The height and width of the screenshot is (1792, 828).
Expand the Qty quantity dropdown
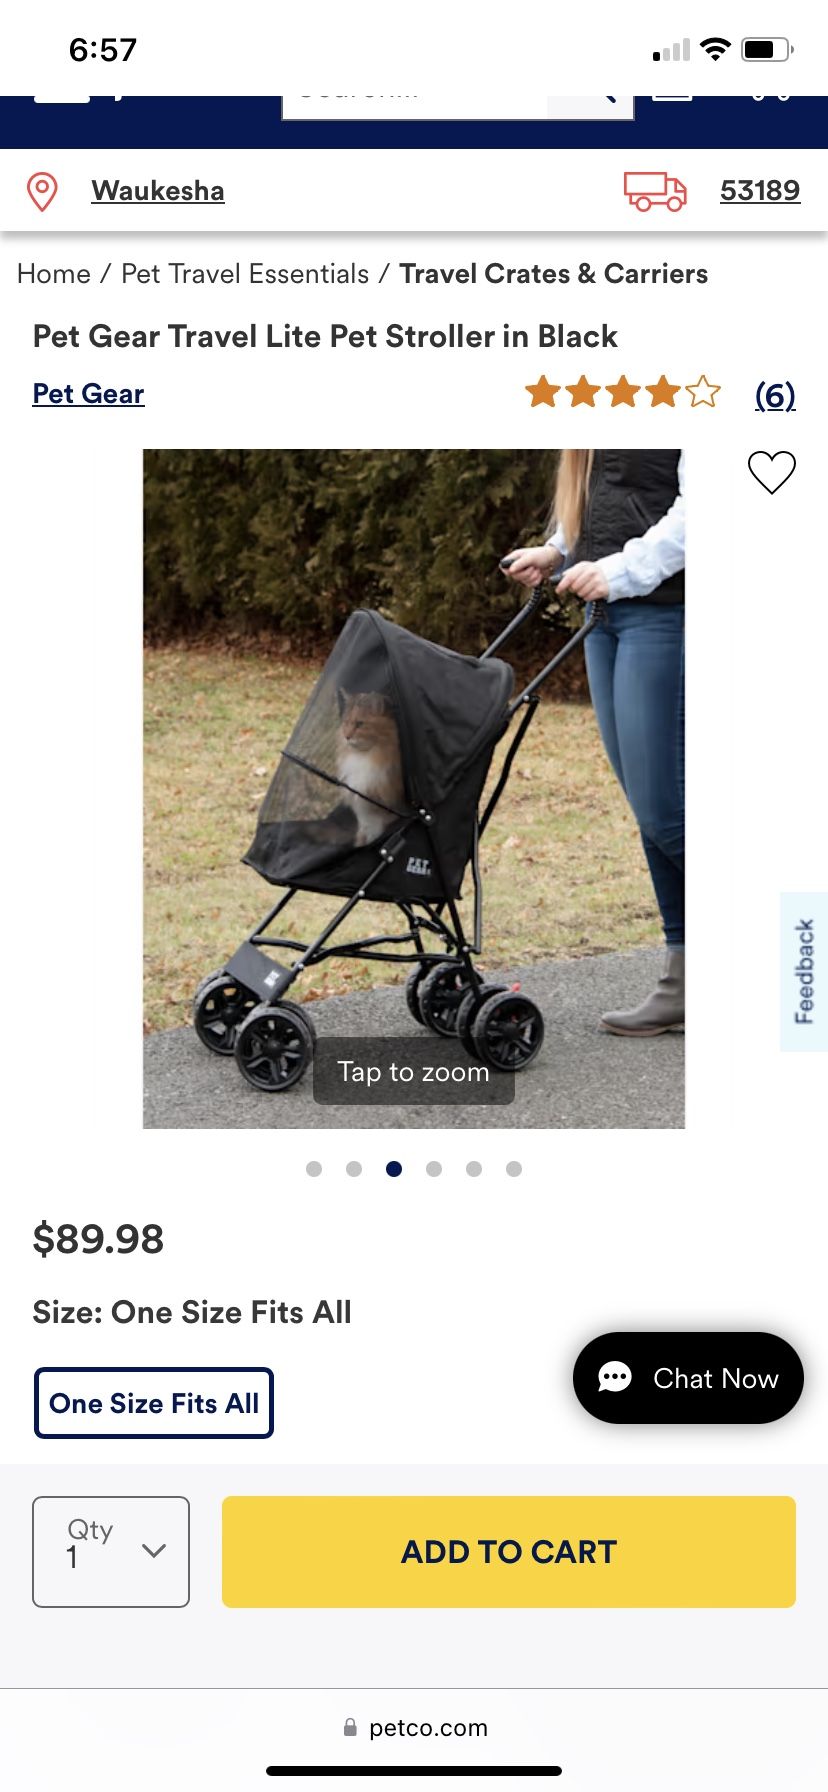[111, 1552]
